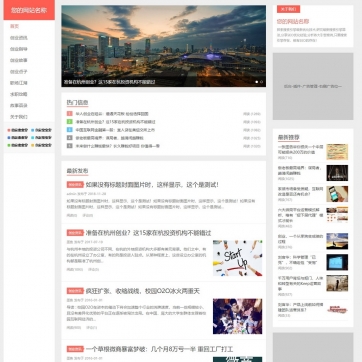This screenshot has height=362, width=362.
Task: Click the gray rank 4 badge in 热门信息
Action: pyautogui.click(x=69, y=138)
